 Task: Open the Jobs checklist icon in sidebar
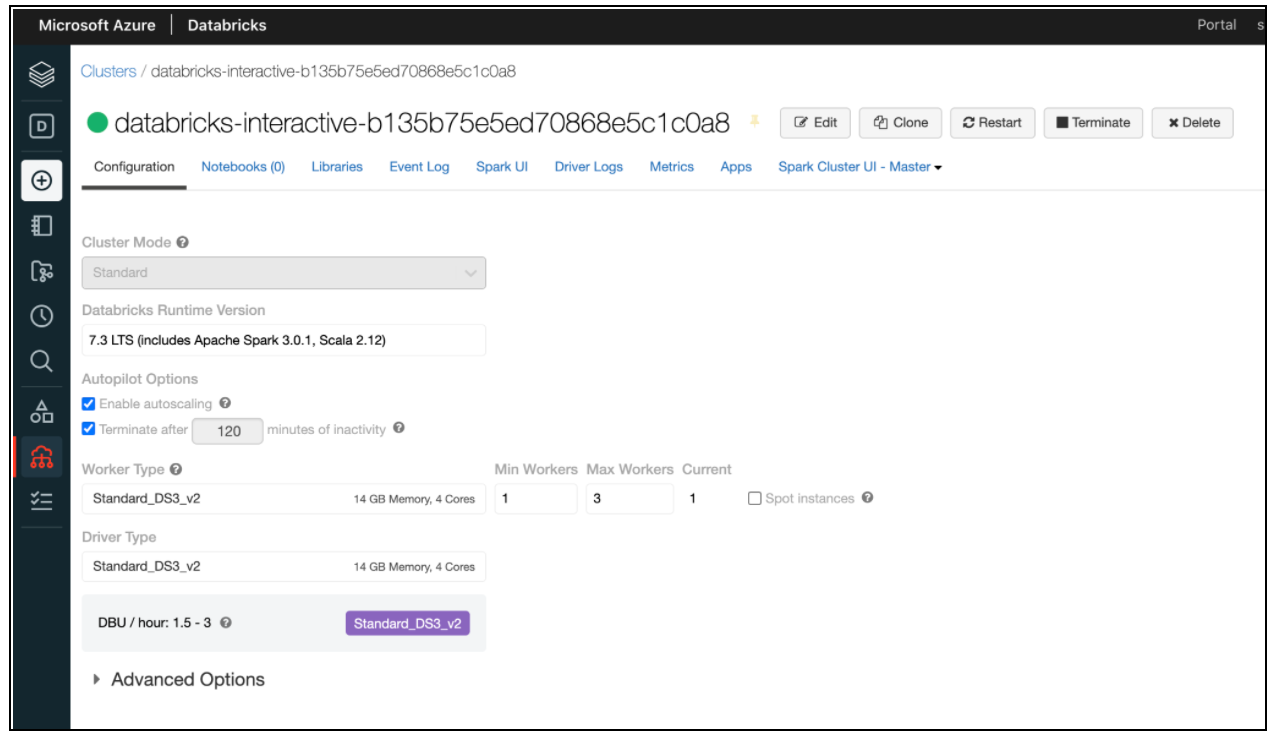tap(41, 501)
